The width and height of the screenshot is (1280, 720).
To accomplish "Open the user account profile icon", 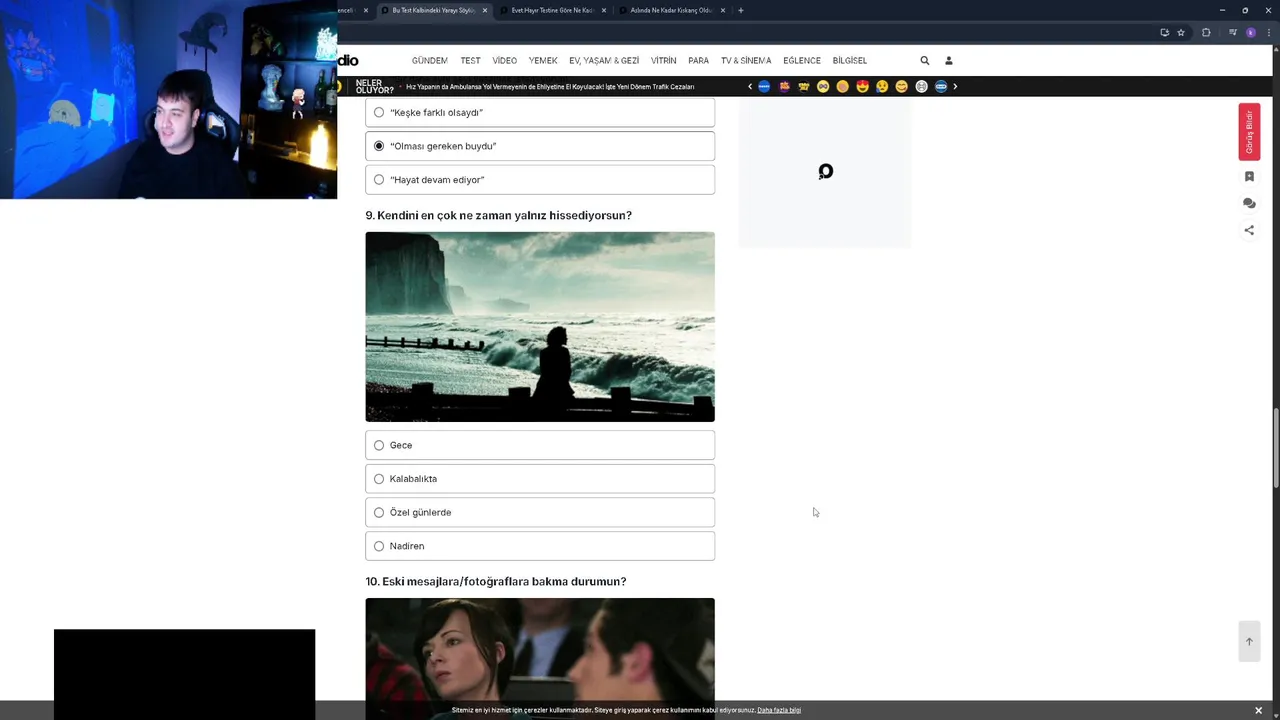I will tap(949, 61).
